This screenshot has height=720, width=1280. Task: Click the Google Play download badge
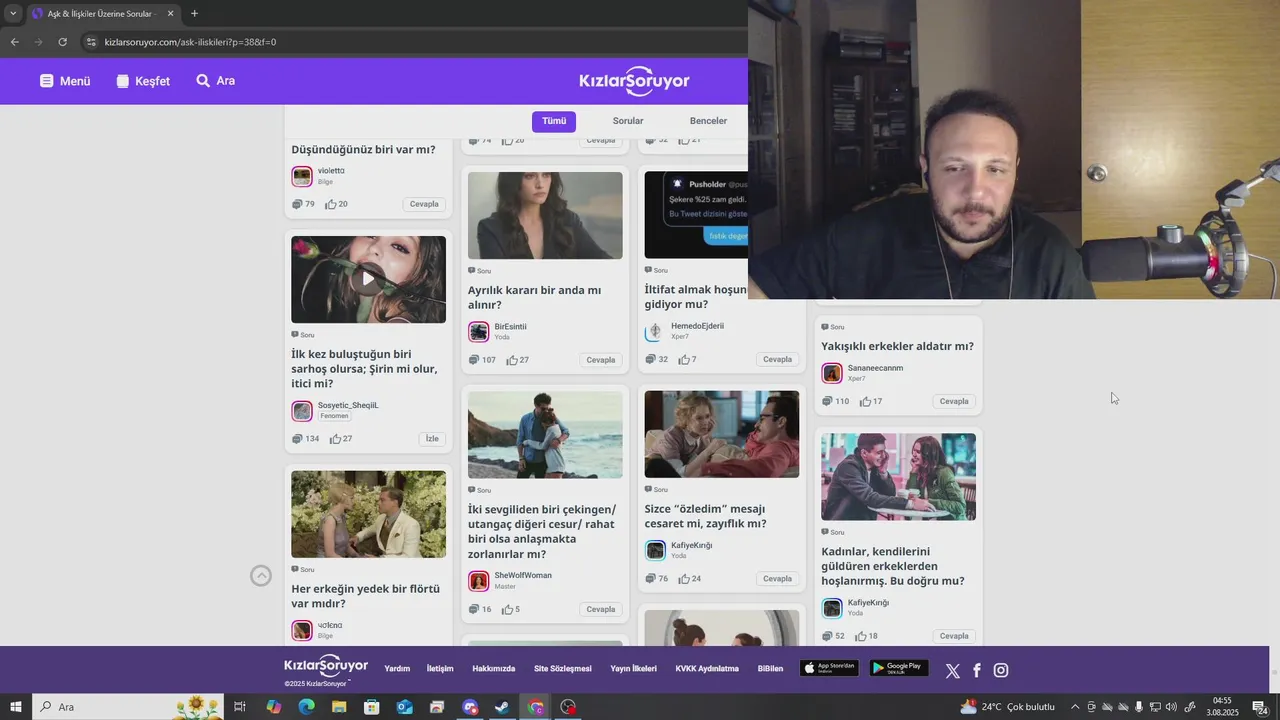pos(899,668)
